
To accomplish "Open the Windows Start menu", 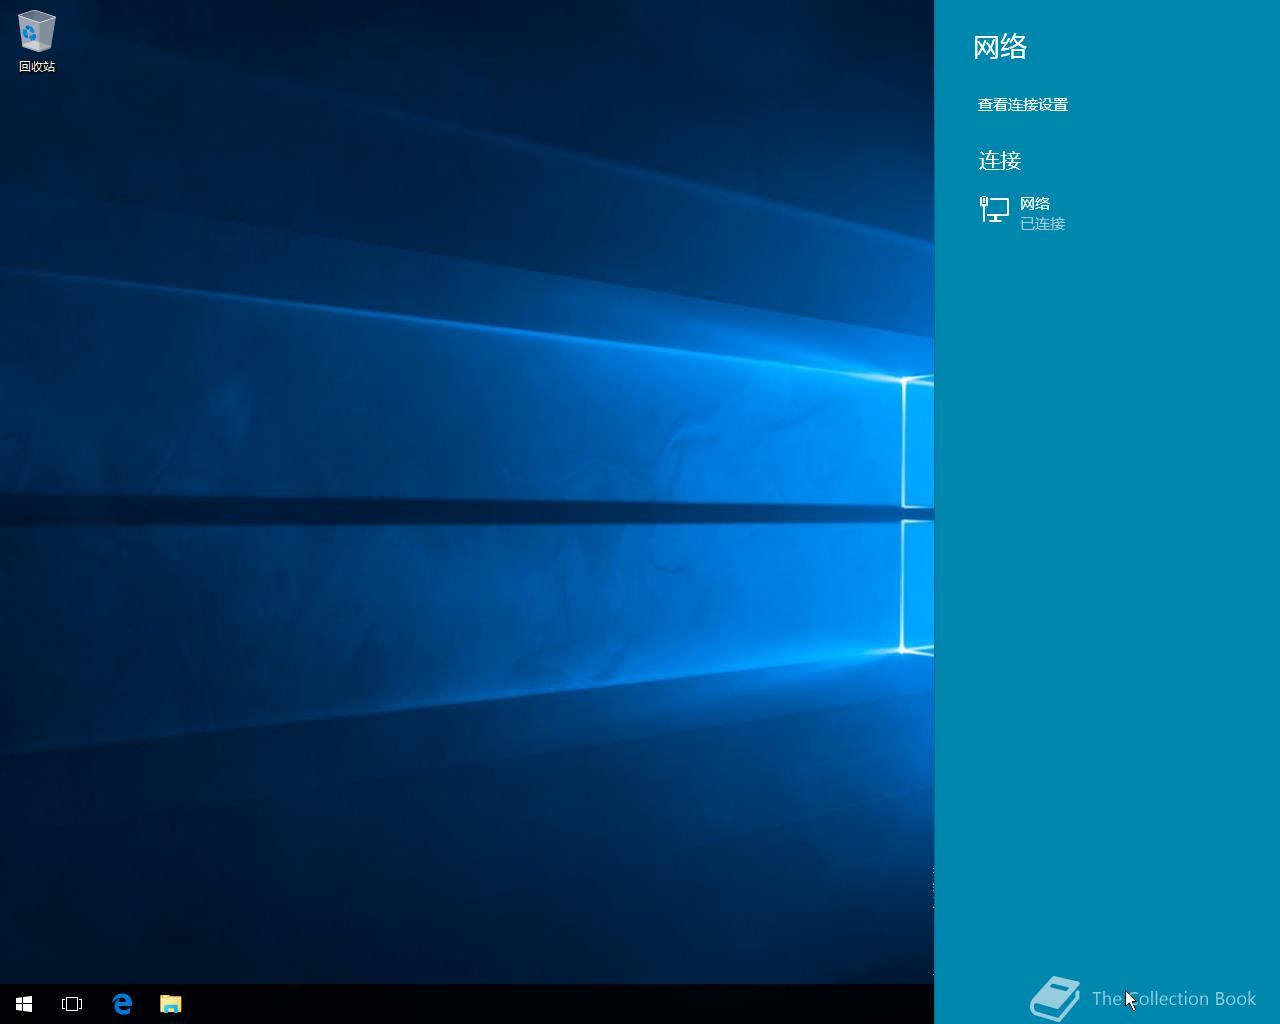I will 24,1004.
